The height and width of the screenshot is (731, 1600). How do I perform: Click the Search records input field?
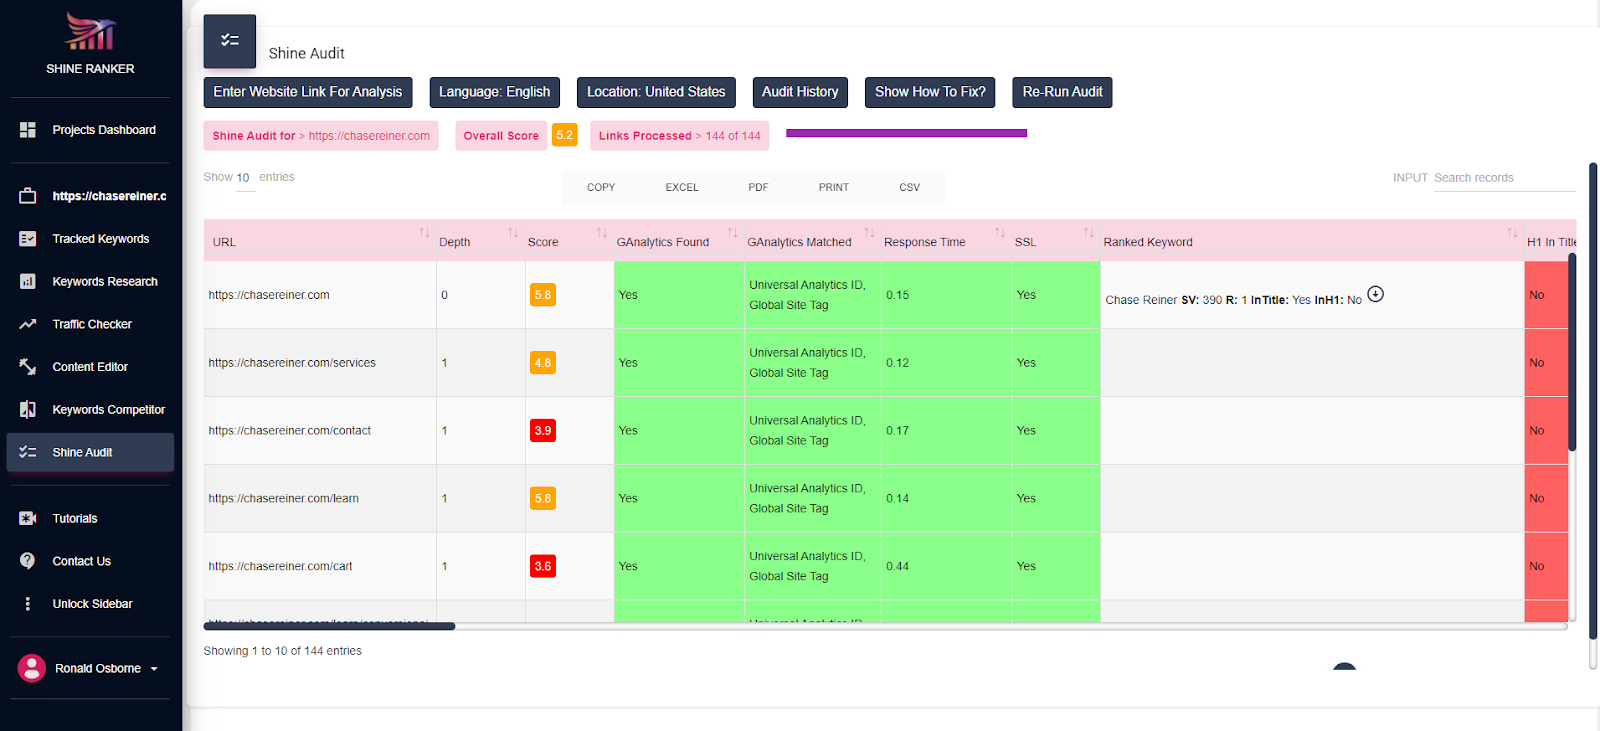pos(1504,178)
